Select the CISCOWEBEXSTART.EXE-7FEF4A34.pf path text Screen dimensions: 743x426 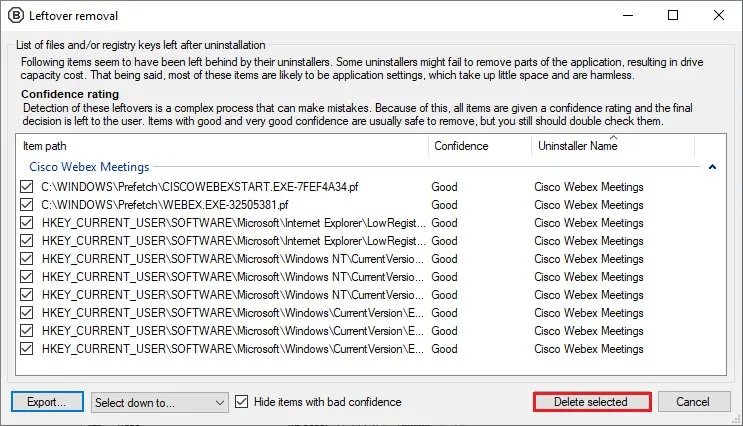[x=199, y=187]
